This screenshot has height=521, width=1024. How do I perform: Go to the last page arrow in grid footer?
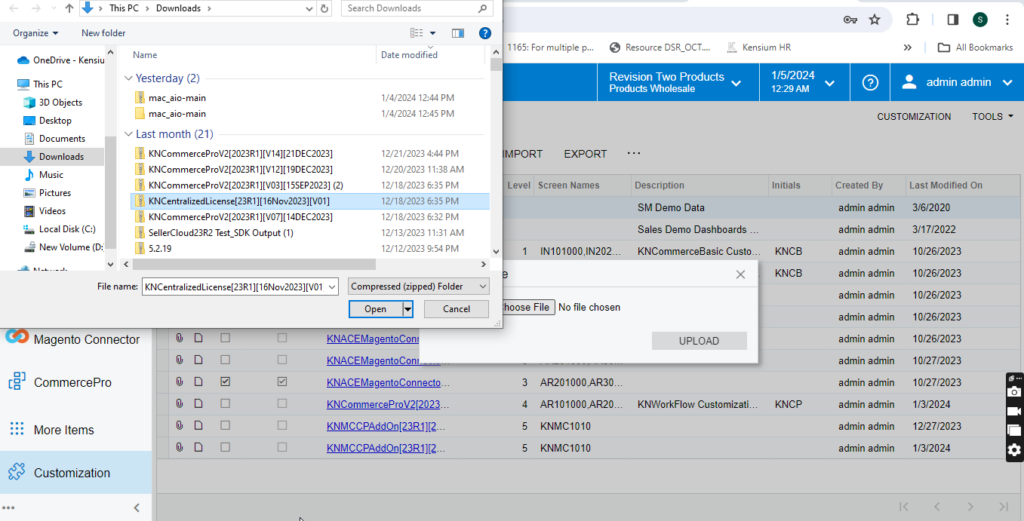[1004, 507]
